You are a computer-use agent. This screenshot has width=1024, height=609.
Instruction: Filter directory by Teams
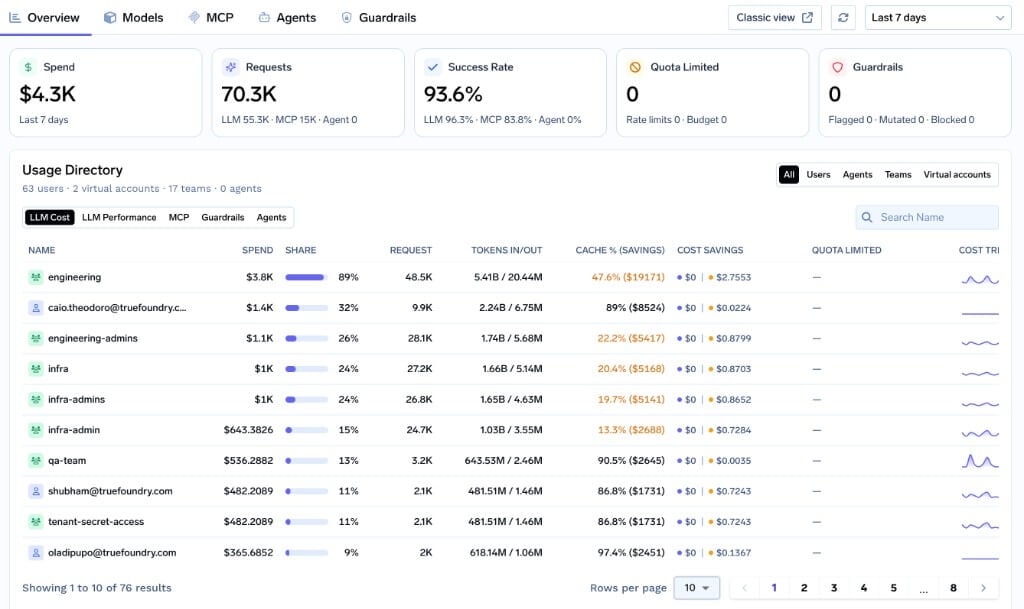pyautogui.click(x=898, y=174)
